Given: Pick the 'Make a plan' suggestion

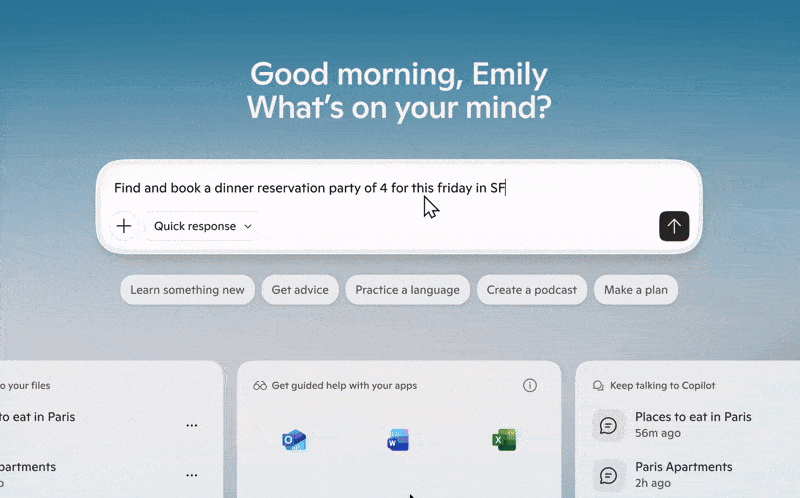Looking at the screenshot, I should coord(635,290).
